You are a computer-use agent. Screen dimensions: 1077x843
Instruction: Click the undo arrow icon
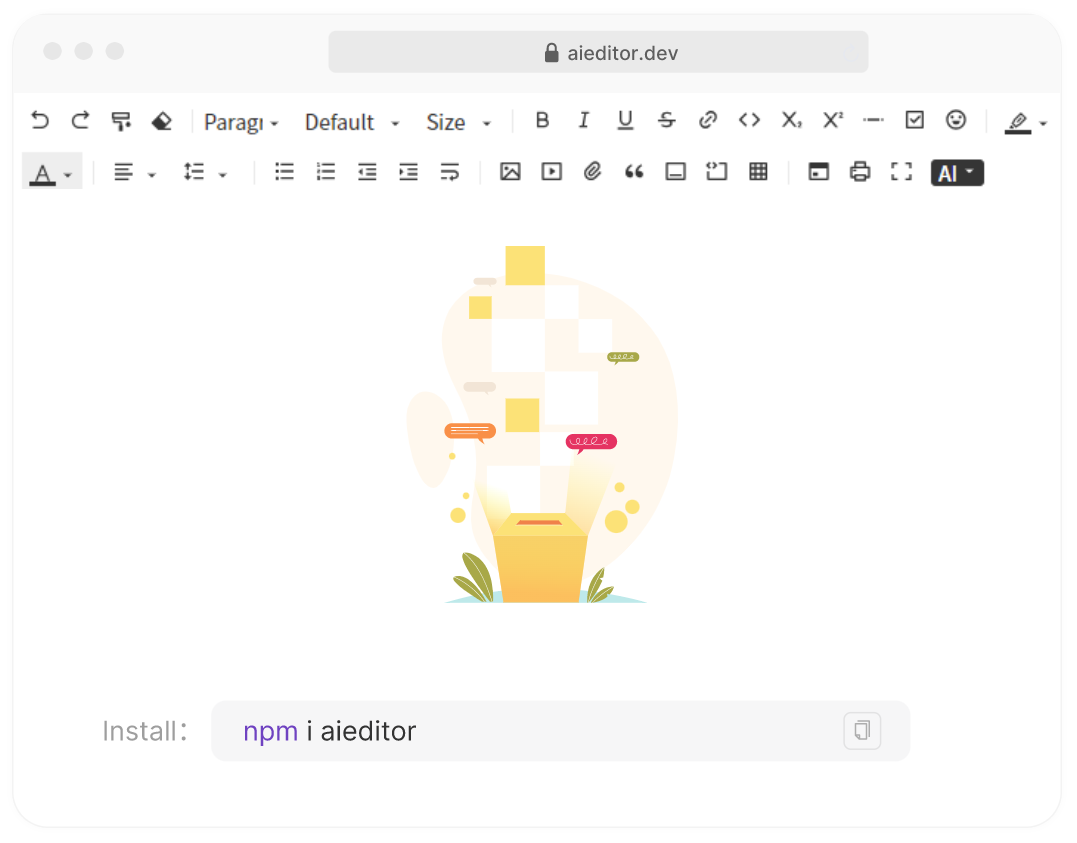[x=40, y=121]
